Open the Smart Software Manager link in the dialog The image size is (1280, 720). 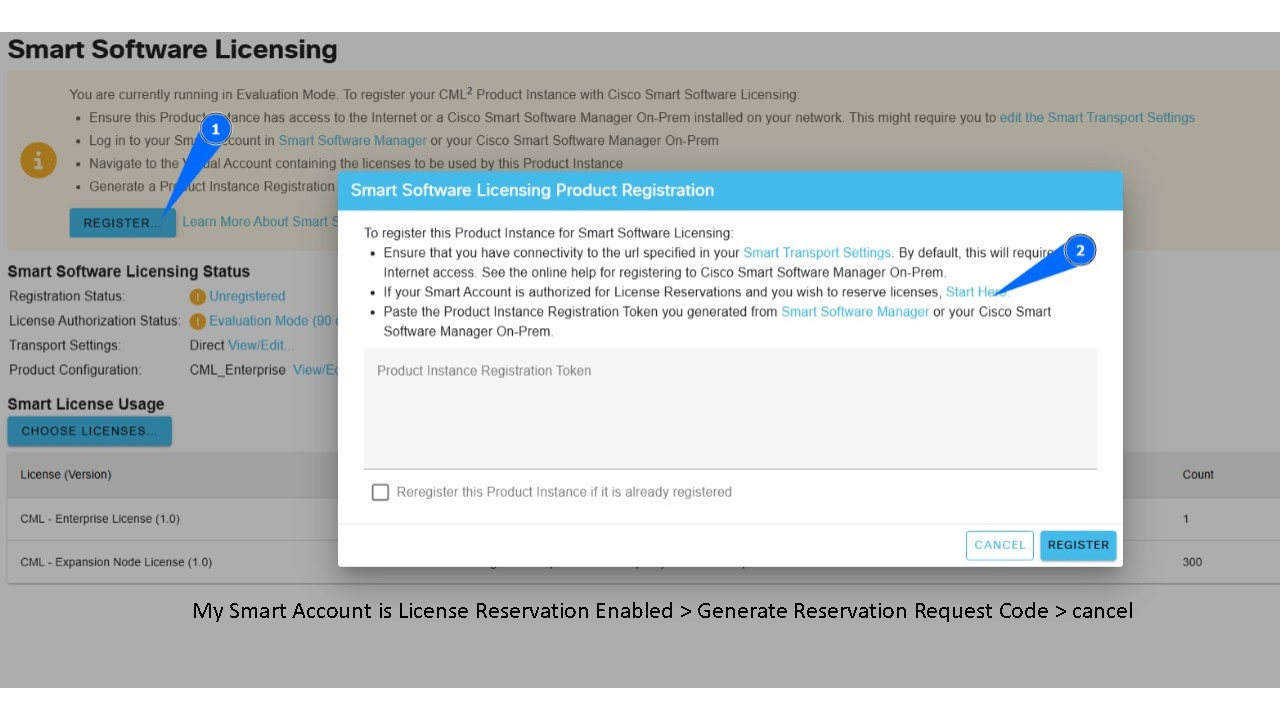pyautogui.click(x=854, y=312)
